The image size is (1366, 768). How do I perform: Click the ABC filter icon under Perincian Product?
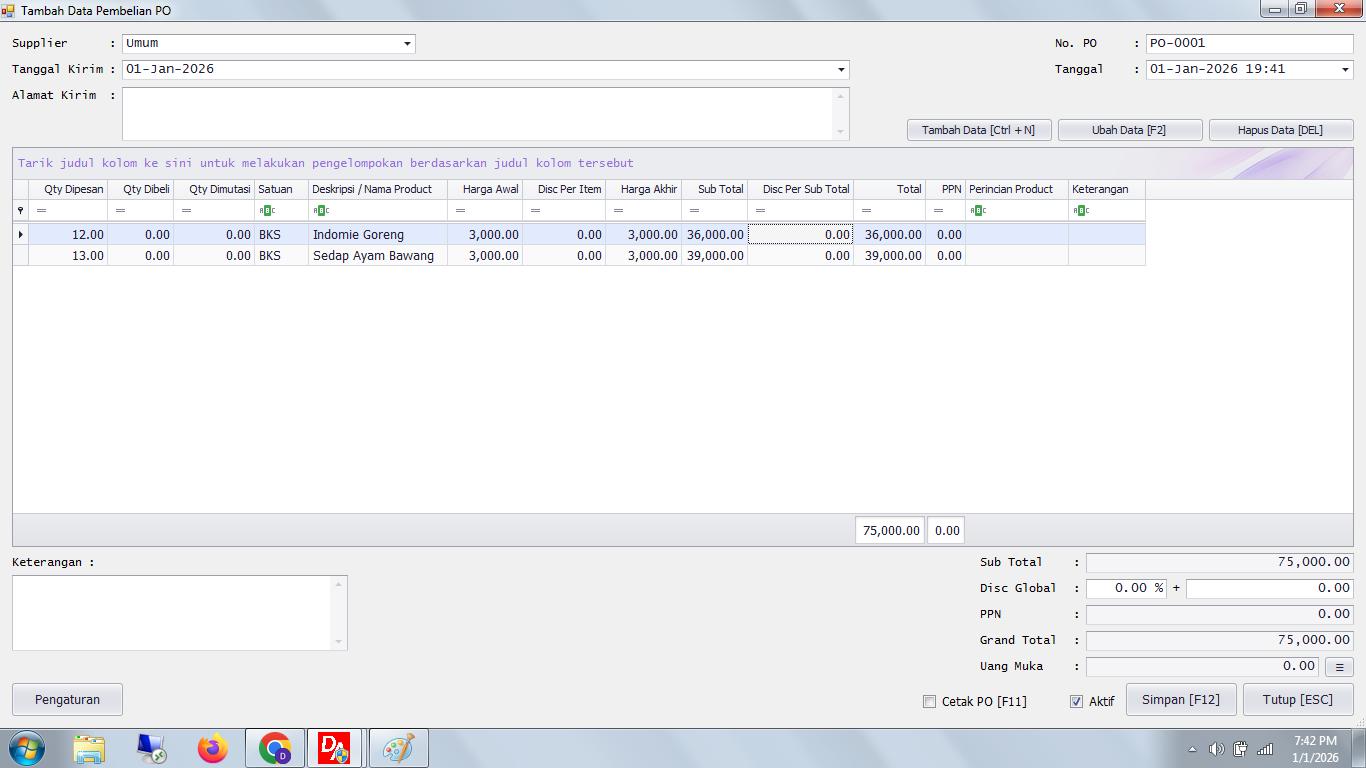[979, 210]
